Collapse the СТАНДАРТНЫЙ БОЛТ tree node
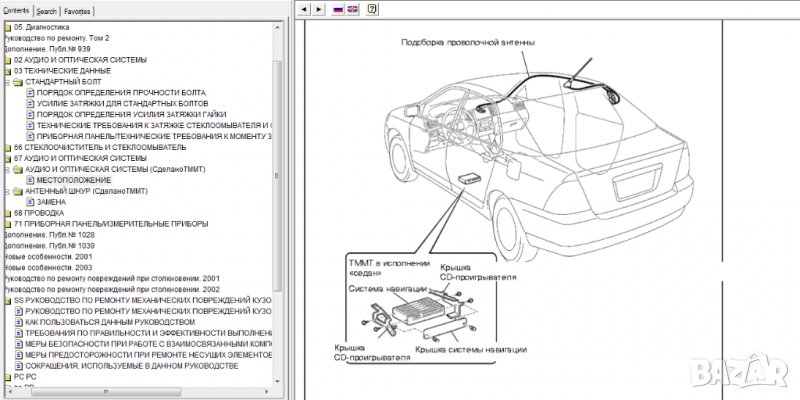Image resolution: width=800 pixels, height=400 pixels. 7,82
